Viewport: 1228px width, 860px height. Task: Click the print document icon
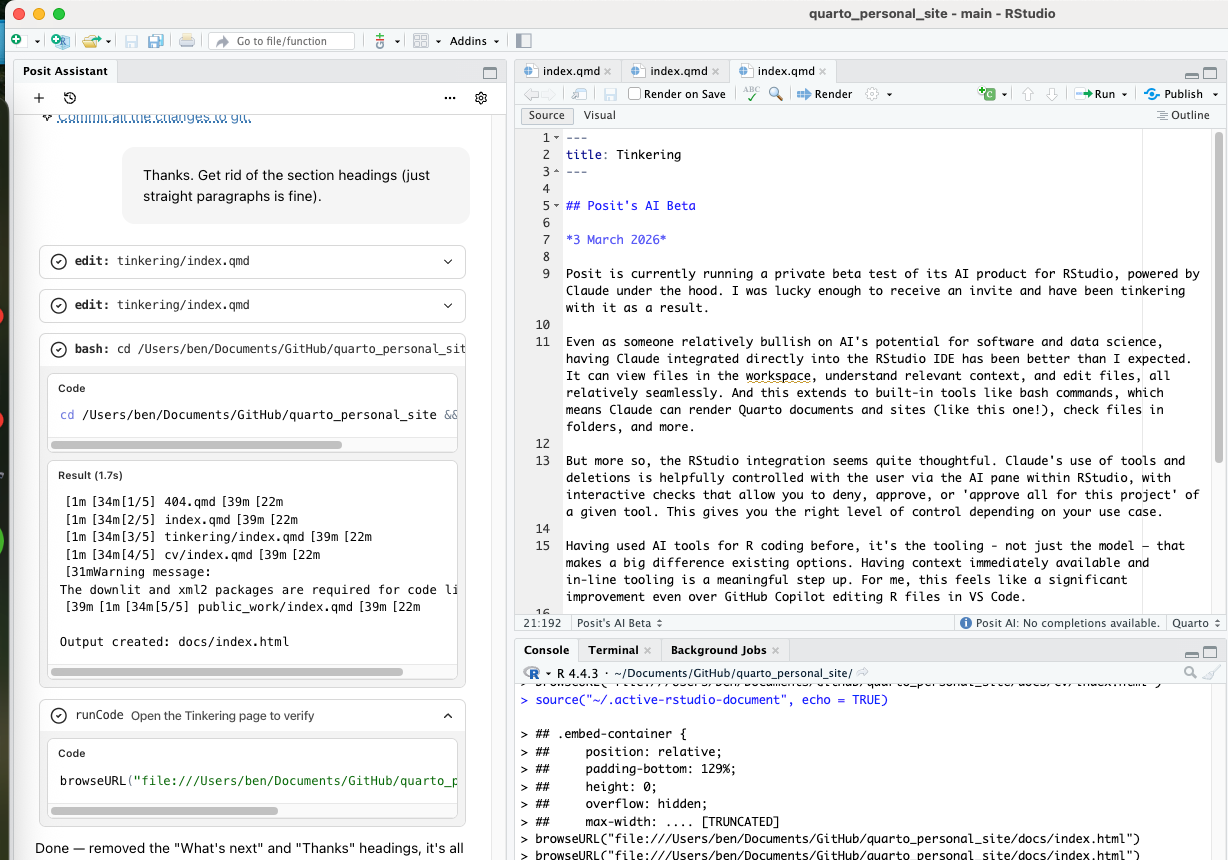(x=186, y=41)
